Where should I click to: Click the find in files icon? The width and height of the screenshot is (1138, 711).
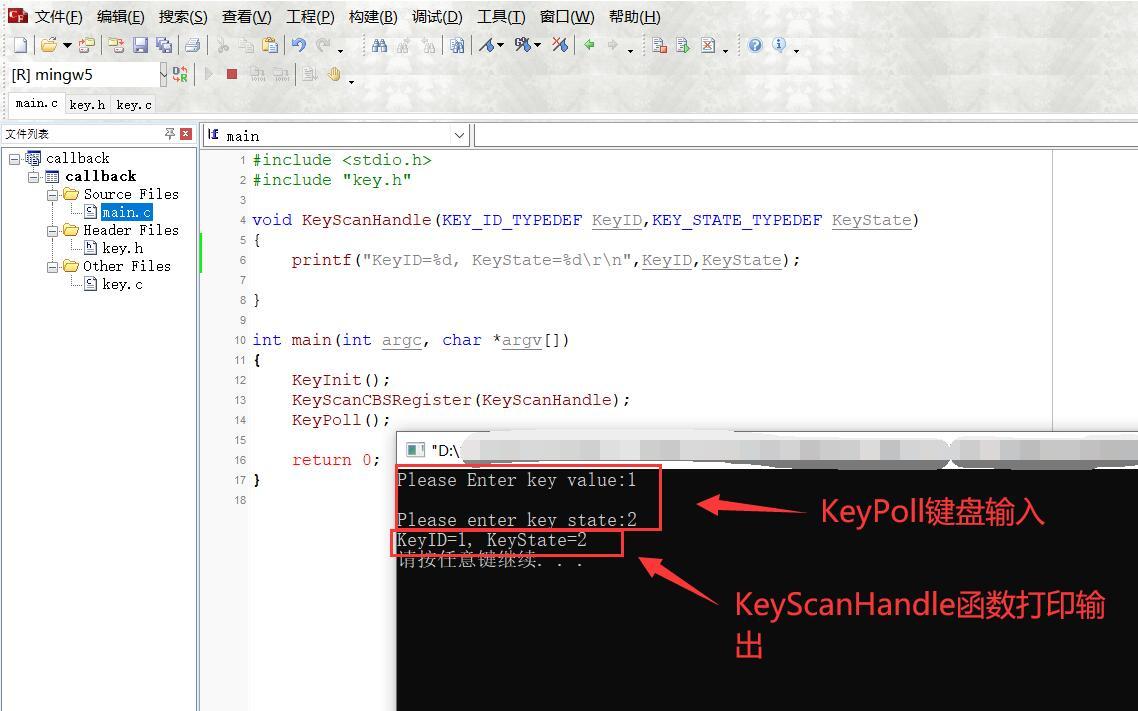coord(457,45)
